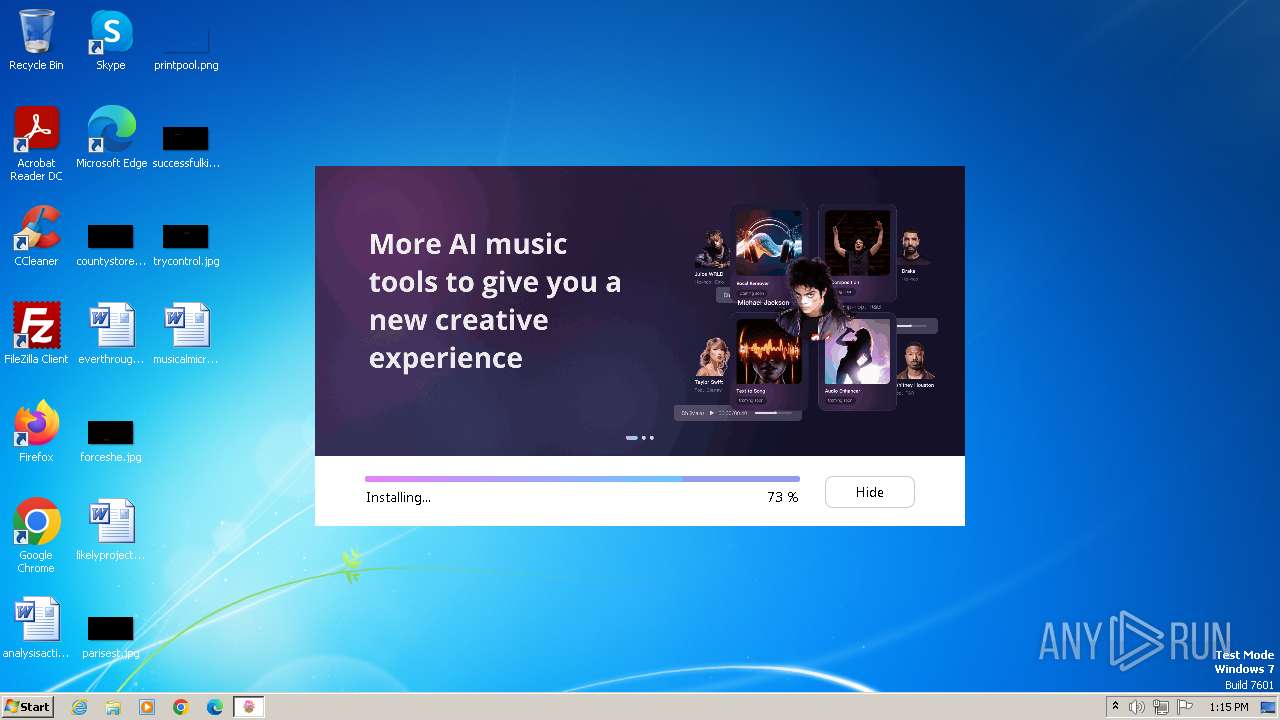Select the CCleaner desktop shortcut

pos(36,236)
